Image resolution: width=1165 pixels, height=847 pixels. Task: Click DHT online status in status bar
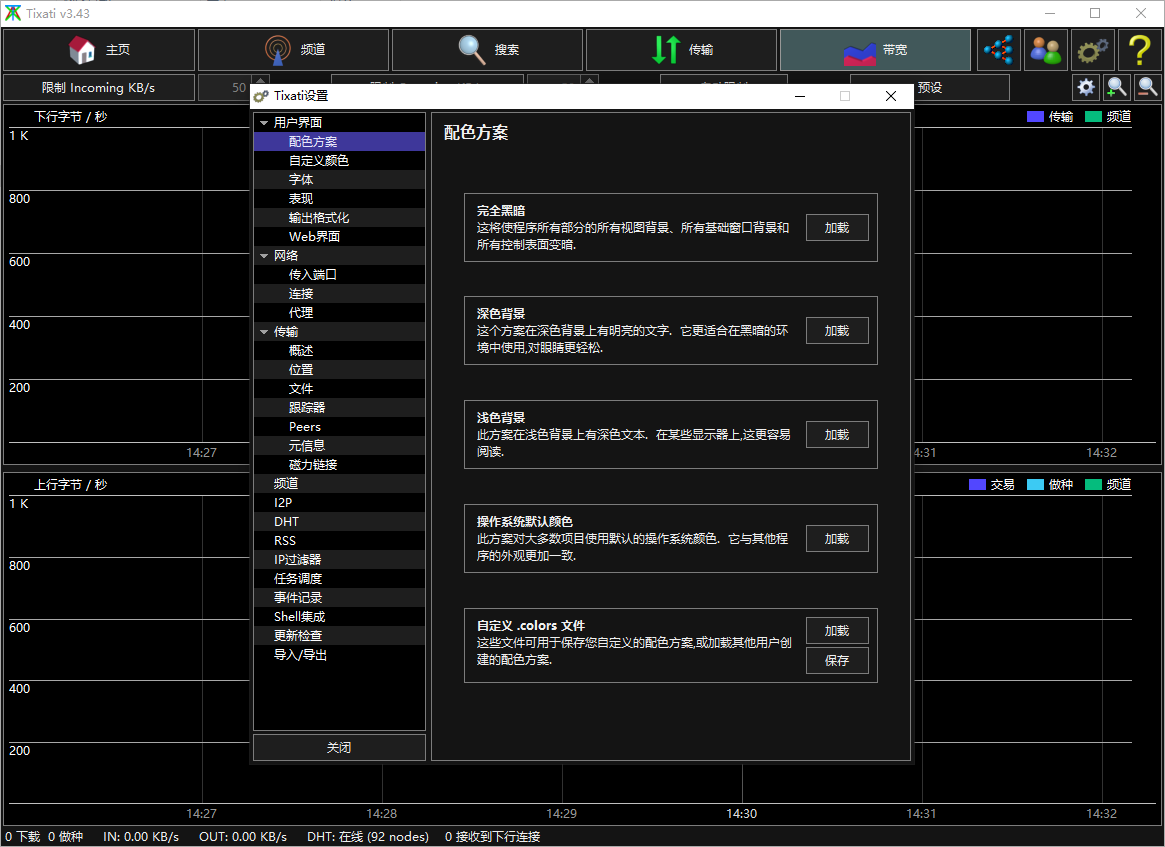(x=368, y=837)
